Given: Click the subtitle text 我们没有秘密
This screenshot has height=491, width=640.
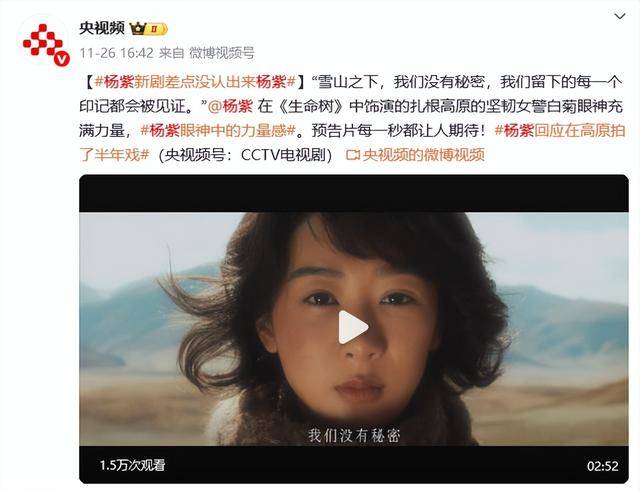Looking at the screenshot, I should (x=353, y=435).
